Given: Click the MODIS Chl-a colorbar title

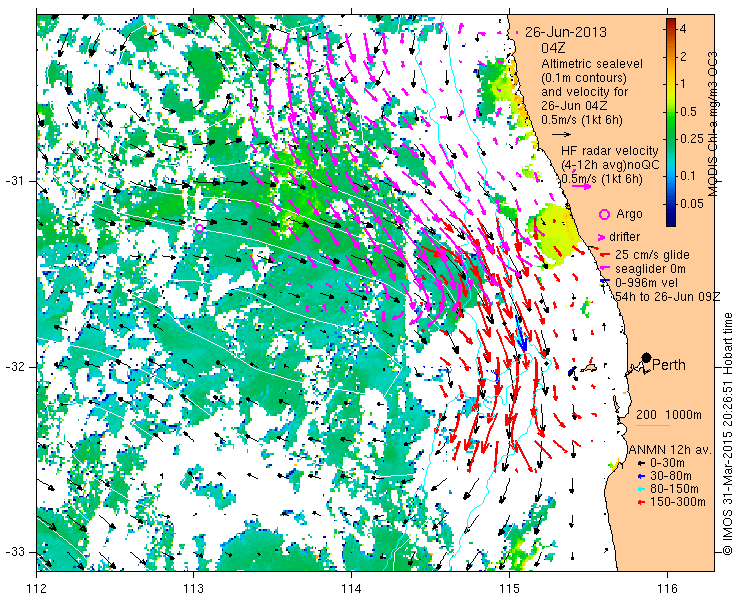Looking at the screenshot, I should pyautogui.click(x=713, y=124).
